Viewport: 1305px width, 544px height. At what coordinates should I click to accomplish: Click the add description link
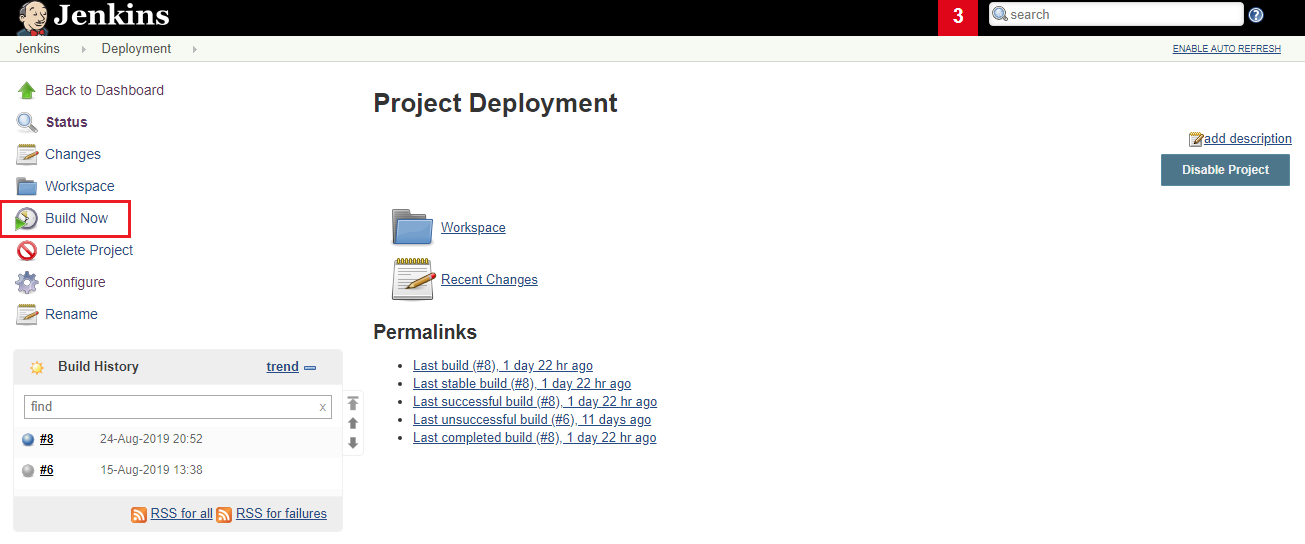1248,139
